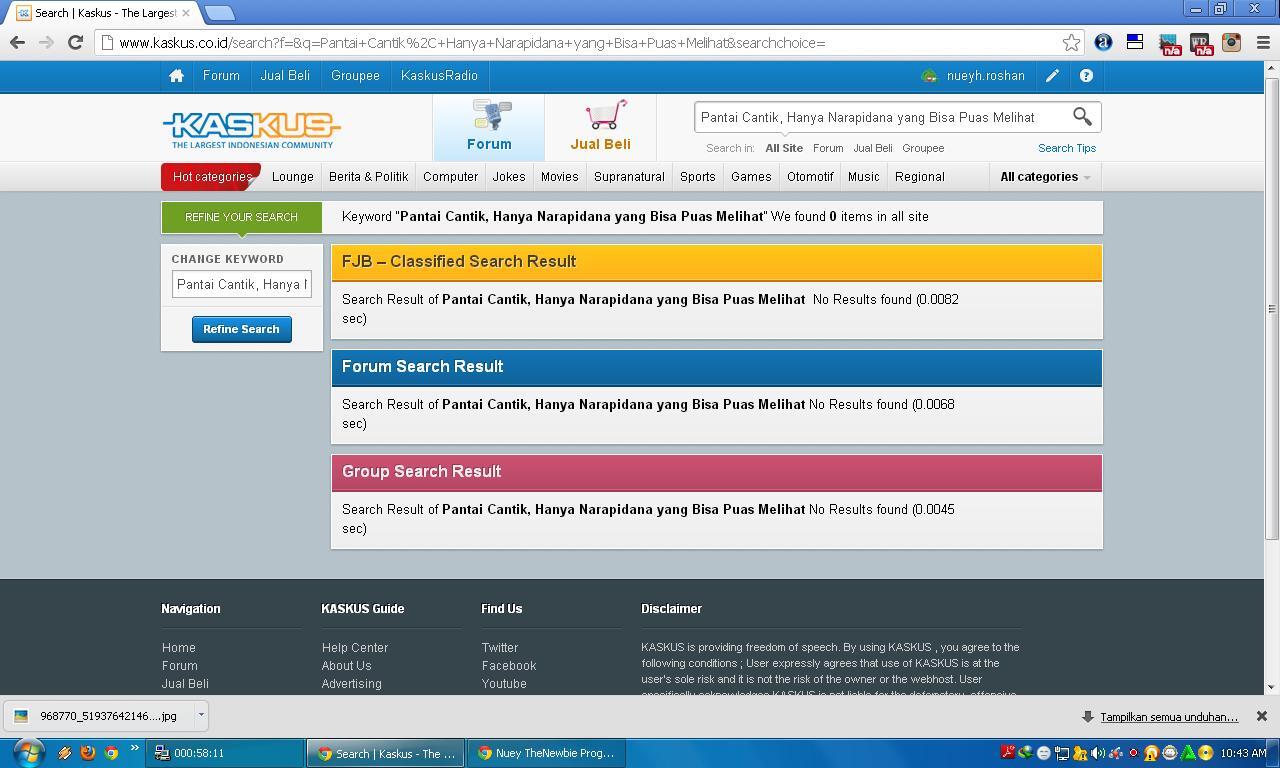Open the Search Tips link
This screenshot has width=1280, height=768.
tap(1067, 148)
